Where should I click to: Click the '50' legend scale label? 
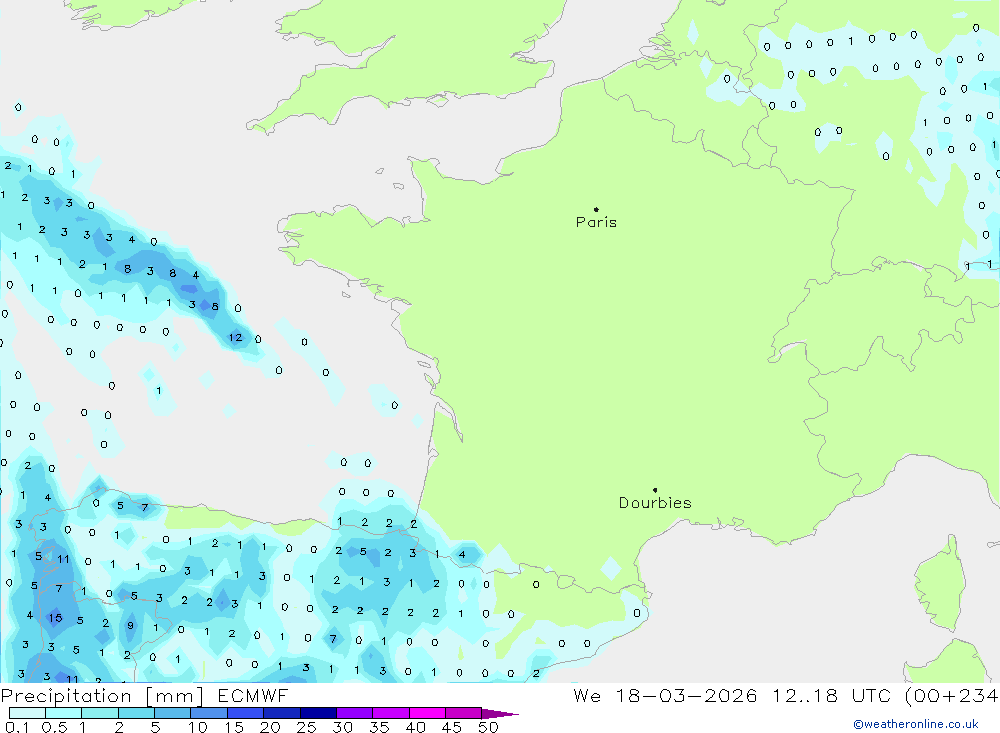click(x=488, y=727)
